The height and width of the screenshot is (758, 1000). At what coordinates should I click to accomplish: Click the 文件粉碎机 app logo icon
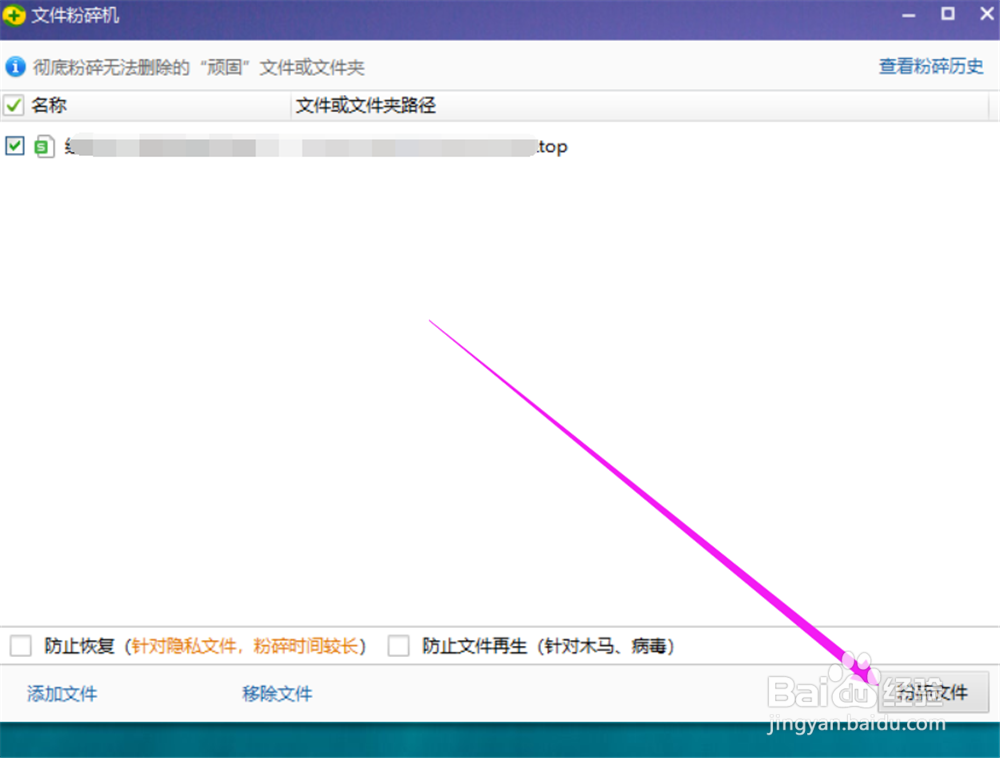click(x=14, y=15)
